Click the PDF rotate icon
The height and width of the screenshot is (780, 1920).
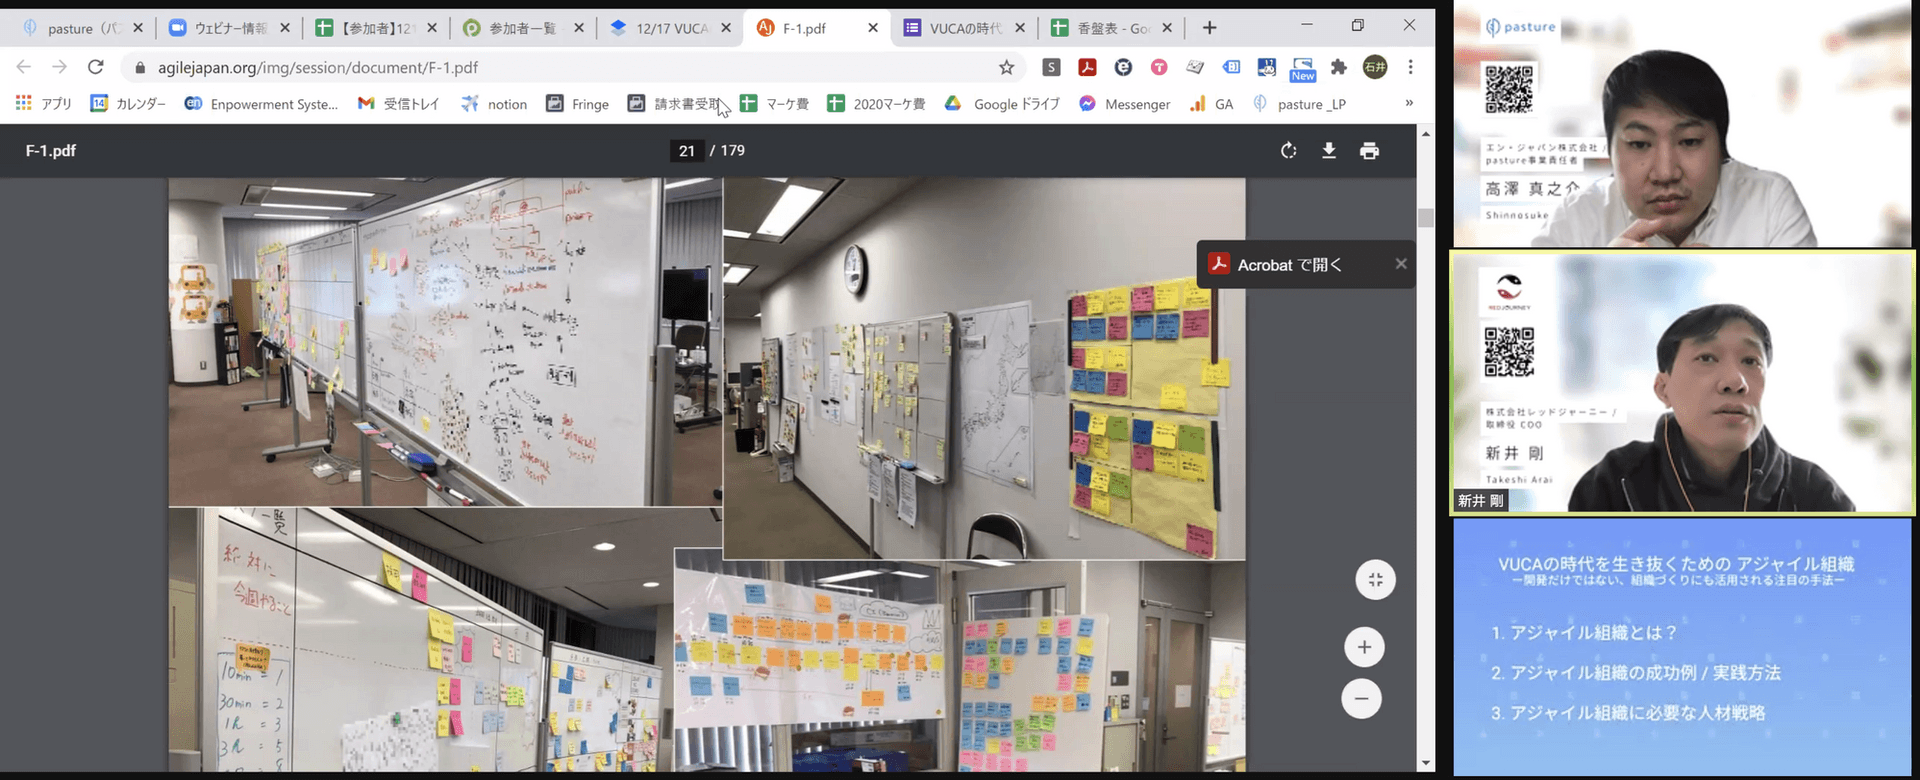pyautogui.click(x=1288, y=151)
